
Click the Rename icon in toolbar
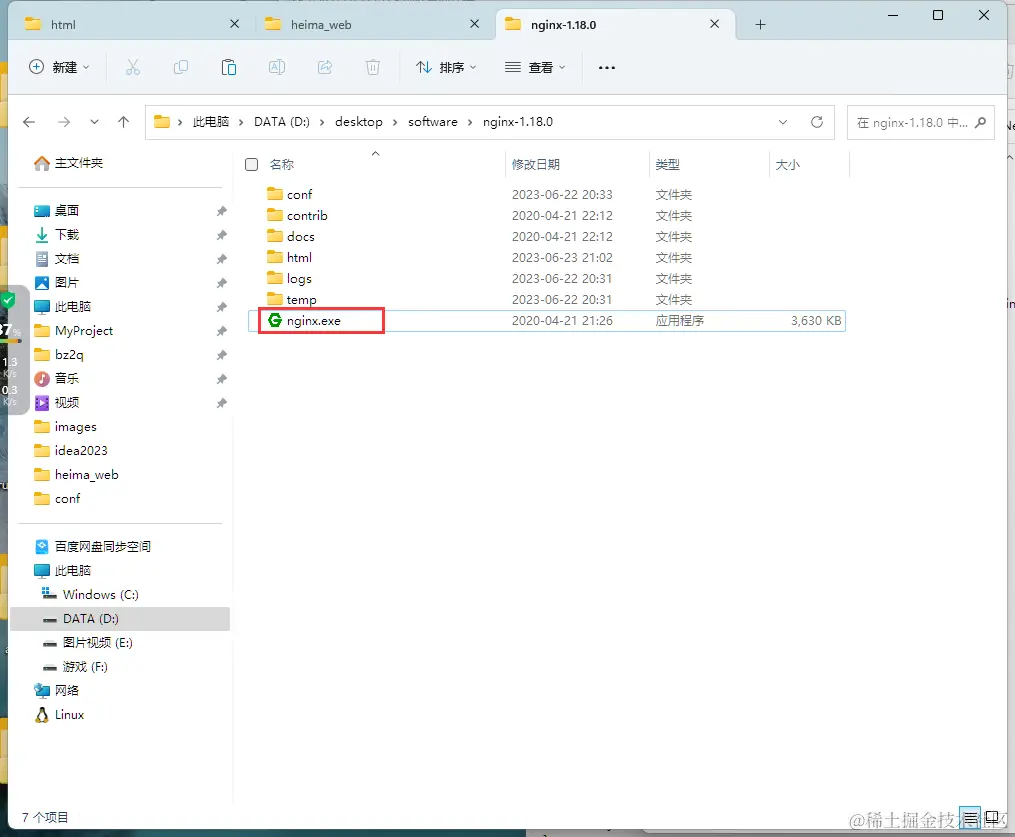276,67
